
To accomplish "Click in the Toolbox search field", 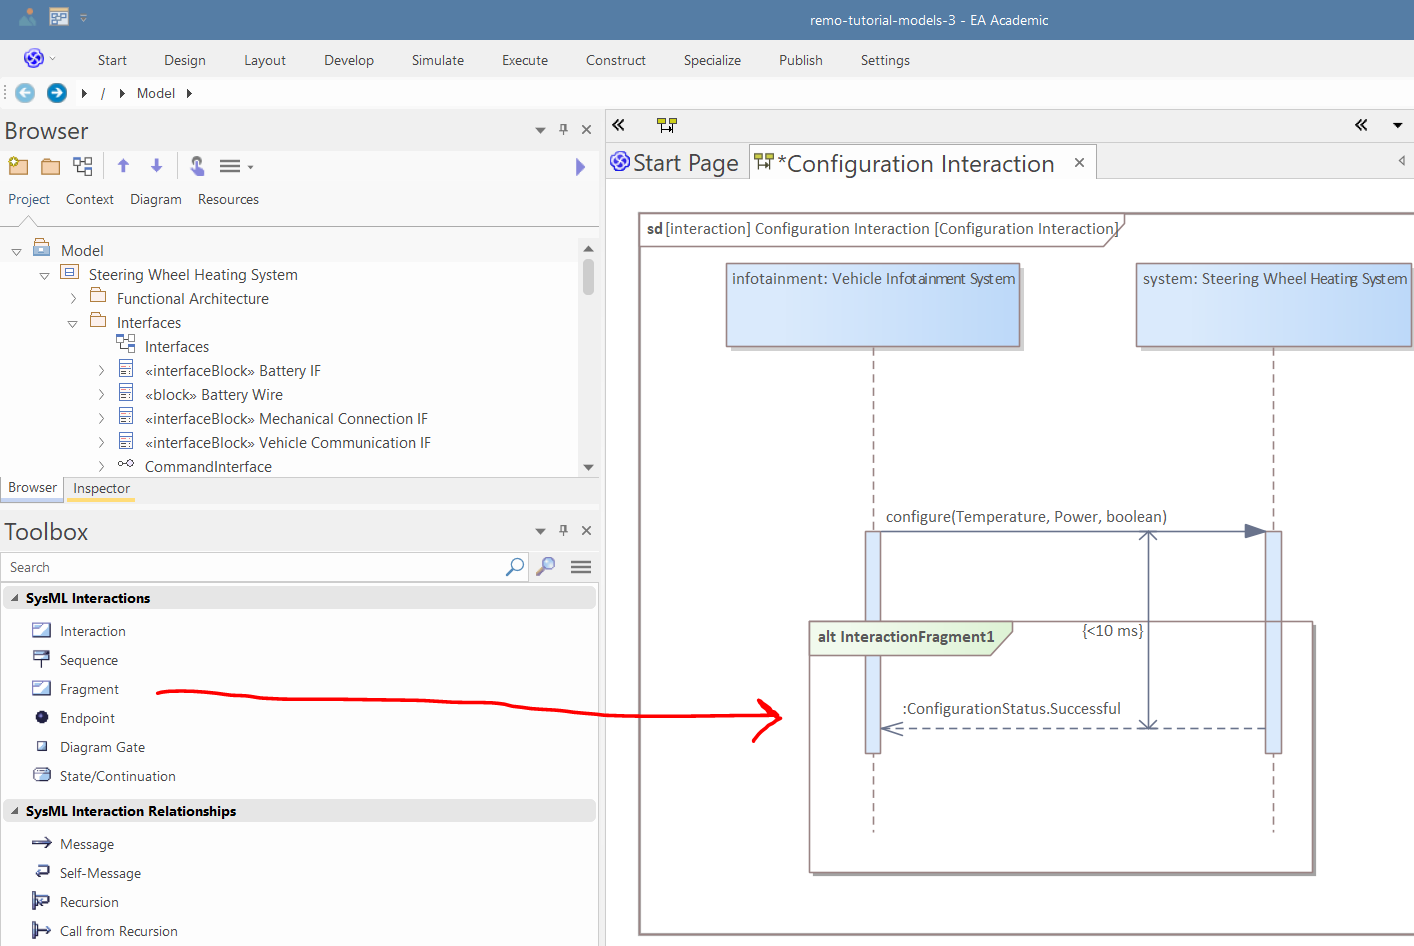I will (x=250, y=567).
